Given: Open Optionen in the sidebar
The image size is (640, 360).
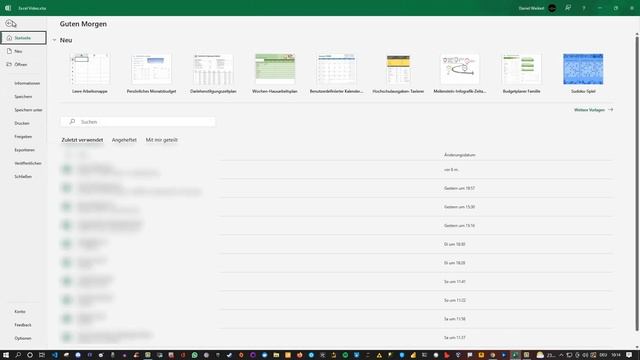Looking at the screenshot, I should pos(23,338).
